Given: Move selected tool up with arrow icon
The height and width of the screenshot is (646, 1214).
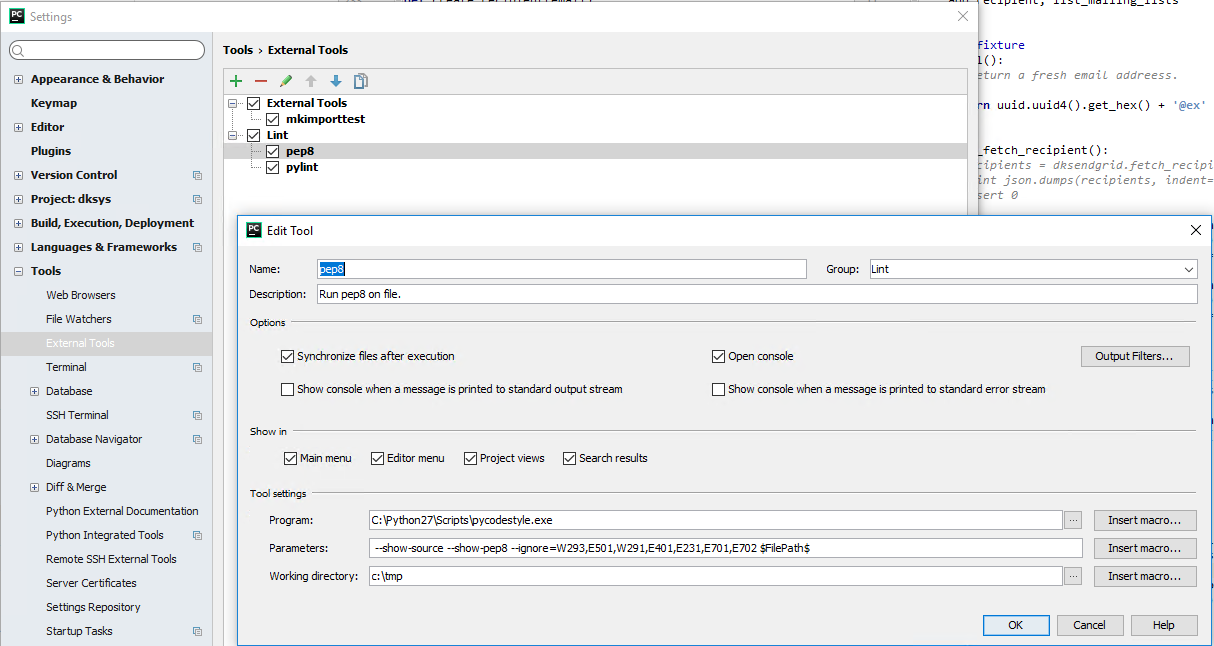Looking at the screenshot, I should pos(311,81).
